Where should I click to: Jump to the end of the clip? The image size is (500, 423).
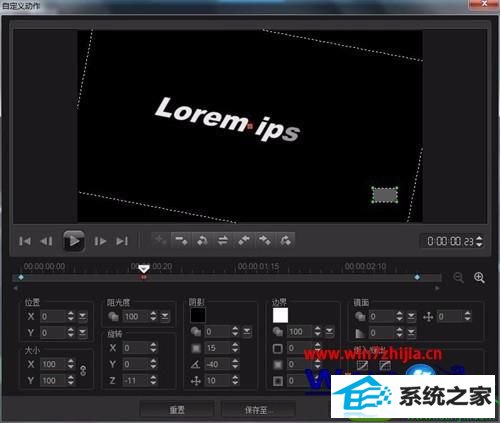(x=122, y=241)
